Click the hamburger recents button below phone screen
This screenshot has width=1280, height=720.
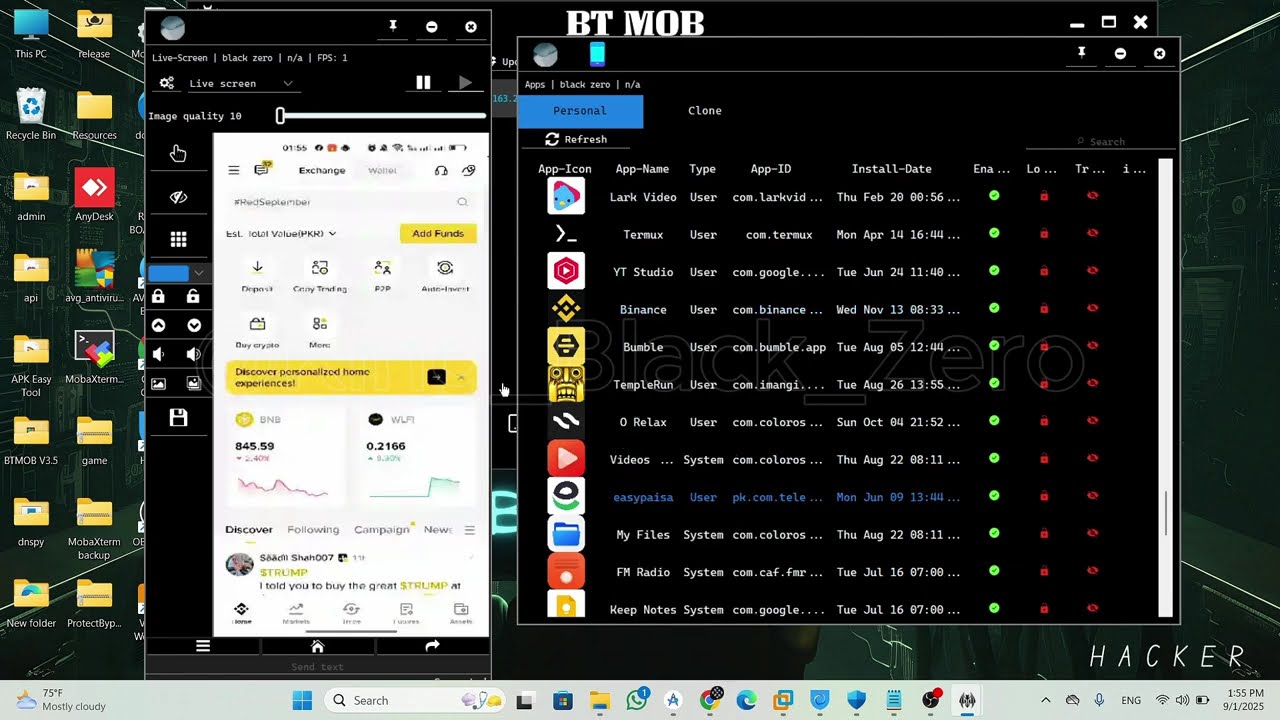click(x=203, y=646)
